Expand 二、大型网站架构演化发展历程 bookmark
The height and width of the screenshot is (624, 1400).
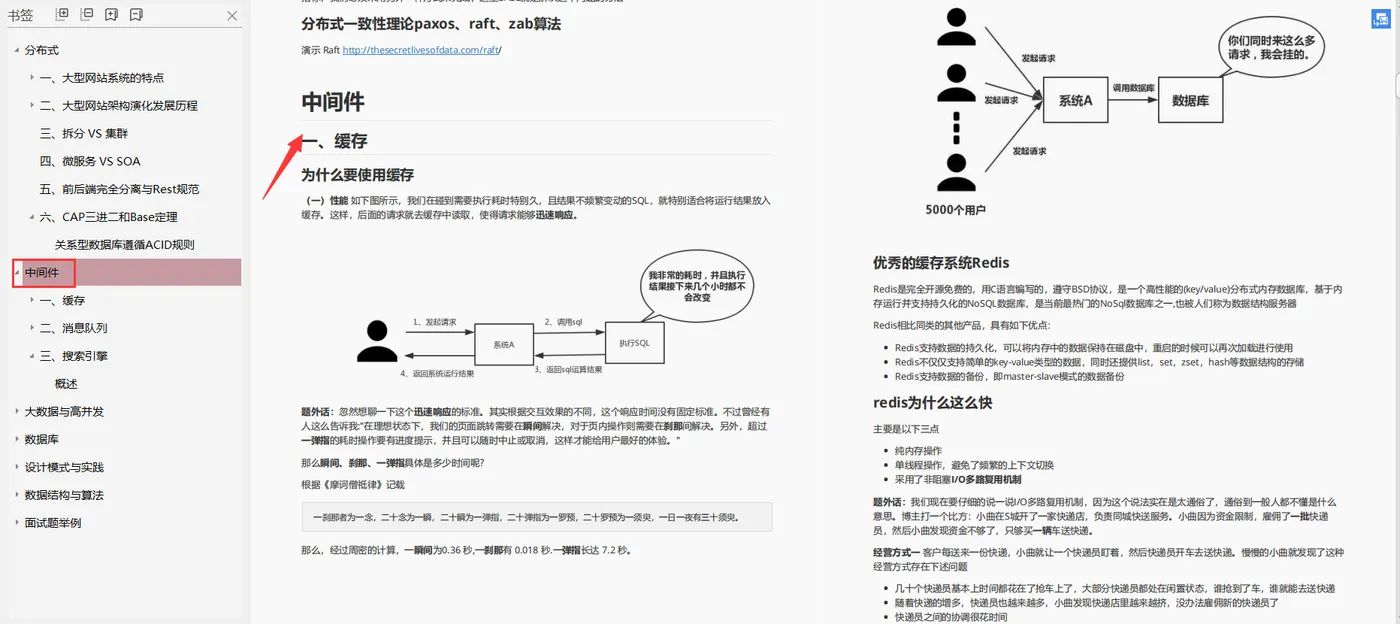(x=33, y=106)
